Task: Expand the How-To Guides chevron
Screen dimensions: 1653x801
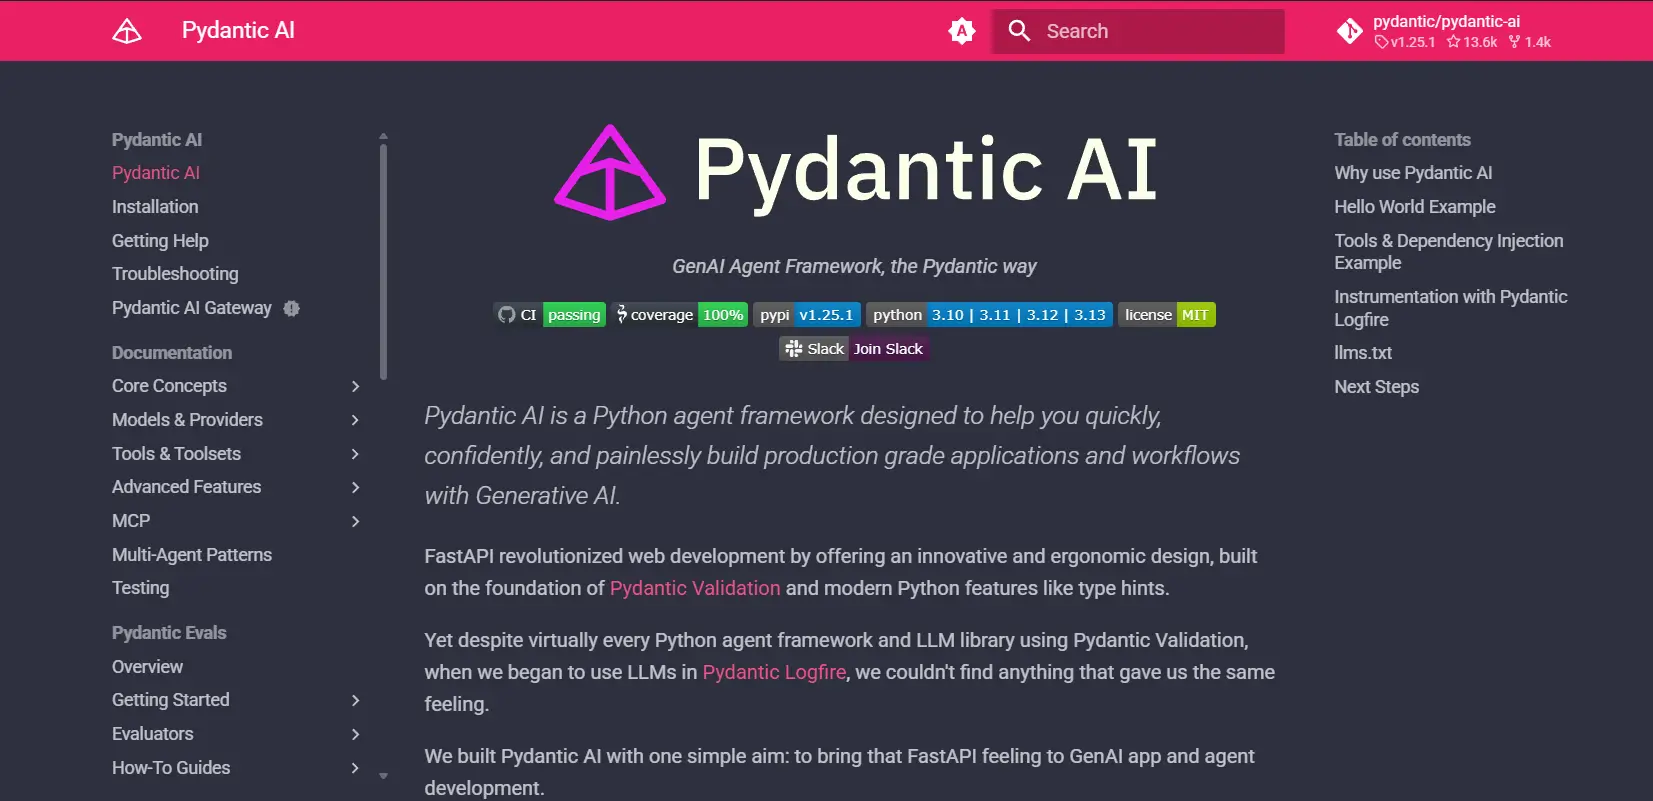Action: [x=355, y=768]
